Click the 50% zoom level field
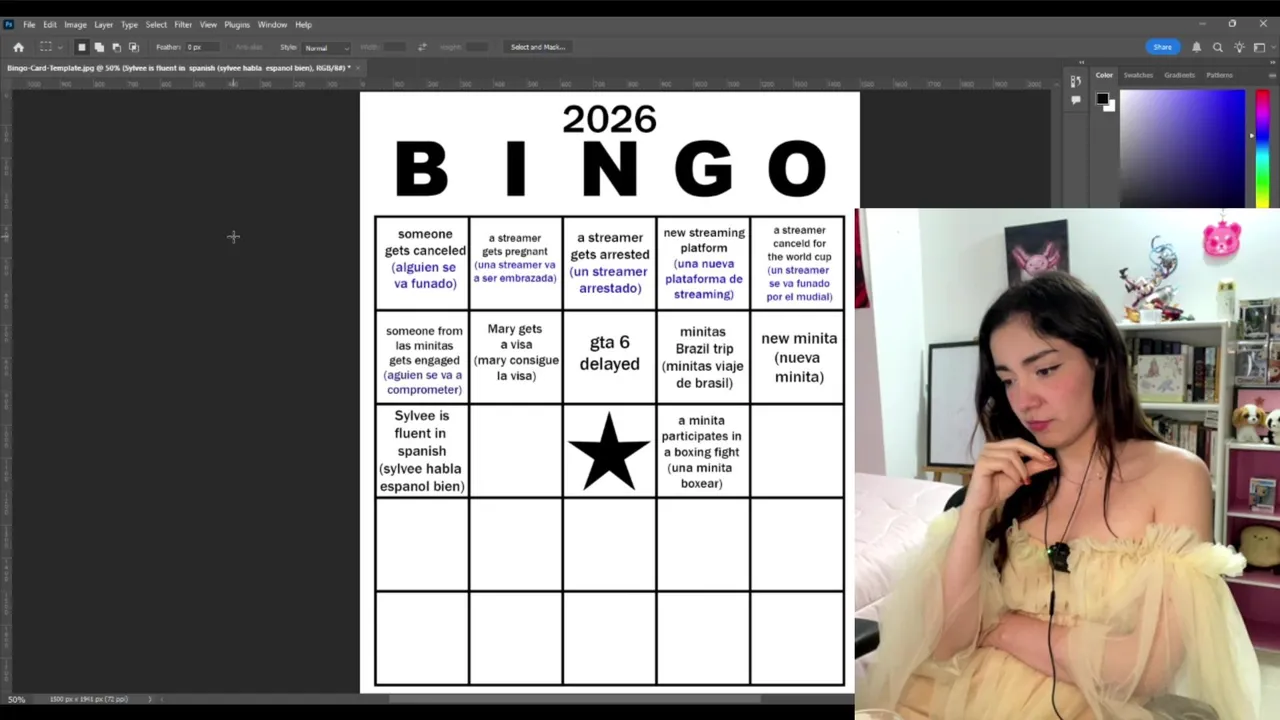The width and height of the screenshot is (1280, 720). (17, 699)
